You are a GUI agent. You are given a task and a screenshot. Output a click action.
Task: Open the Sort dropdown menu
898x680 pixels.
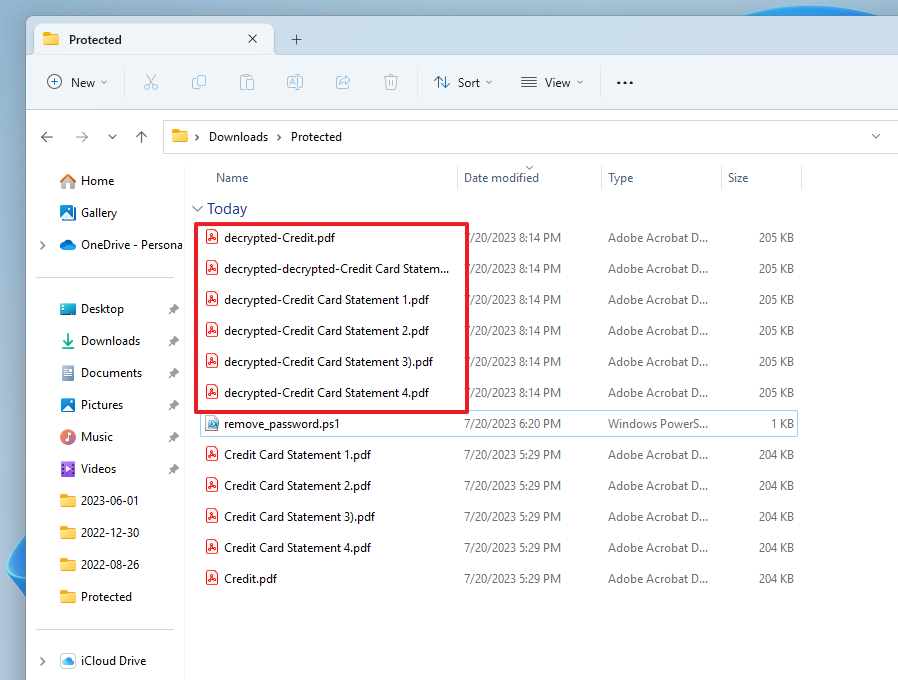pos(463,82)
